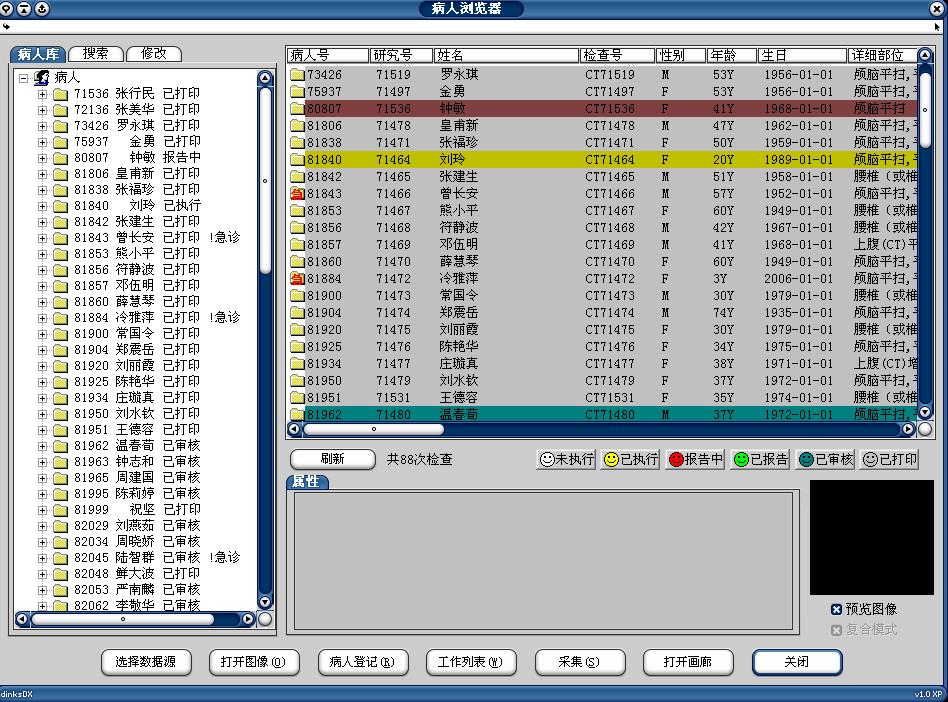The width and height of the screenshot is (948, 702).
Task: Click the round corner button beside the table's horizontal scrollbar
Action: (925, 429)
